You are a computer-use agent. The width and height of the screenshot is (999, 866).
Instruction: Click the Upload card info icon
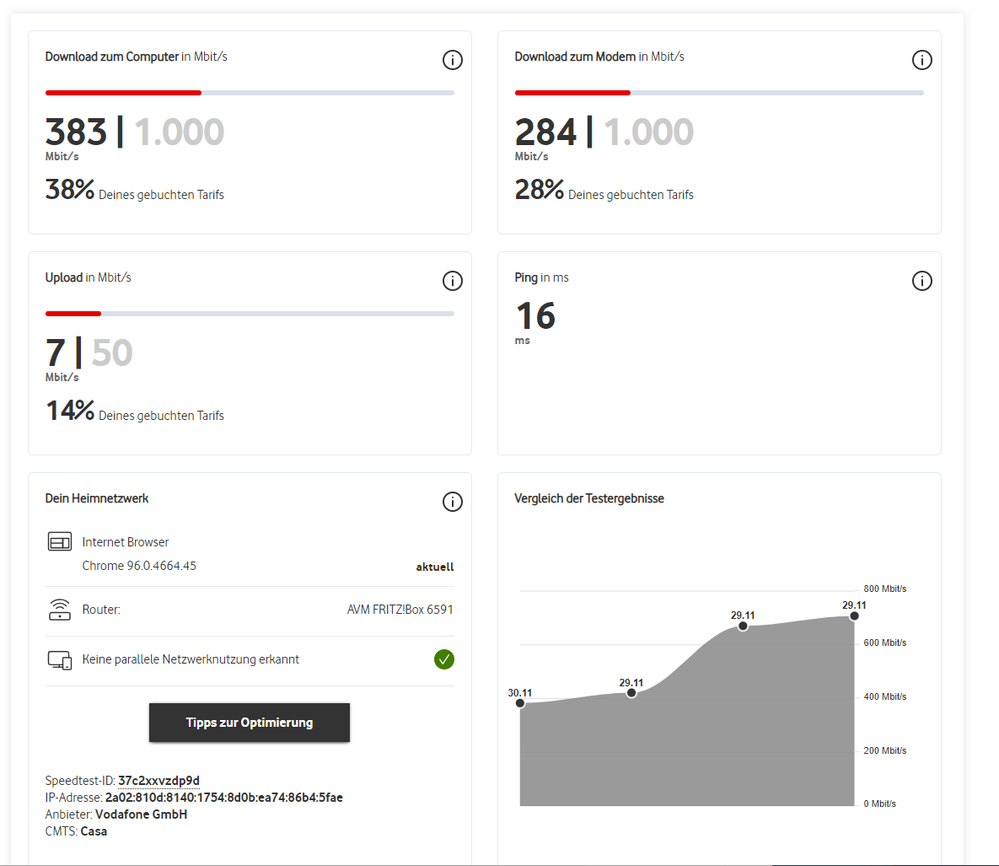coord(452,281)
